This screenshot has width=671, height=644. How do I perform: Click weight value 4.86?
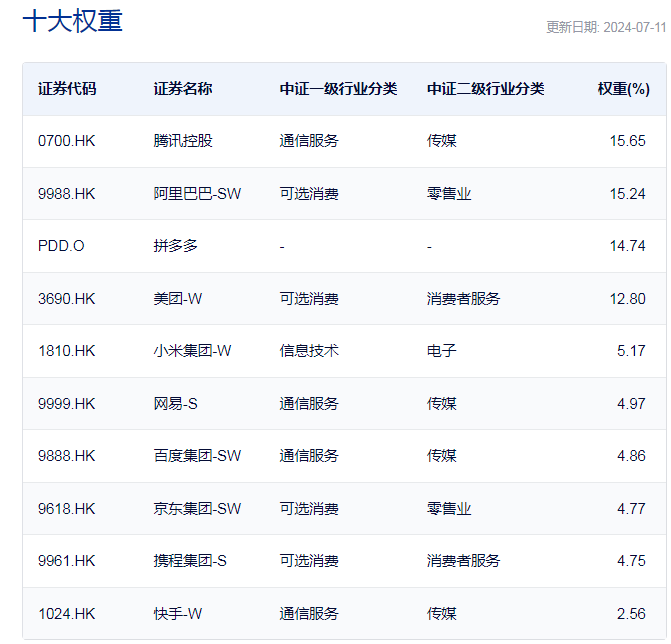[631, 456]
